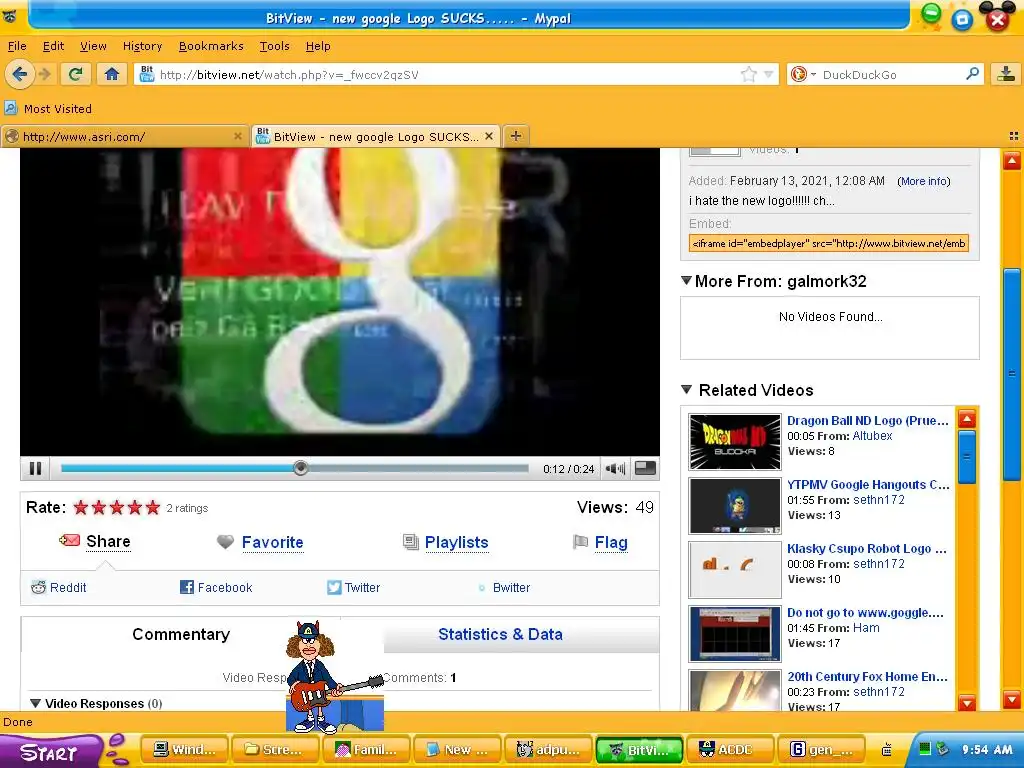Open the Share options
This screenshot has width=1024, height=768.
108,541
